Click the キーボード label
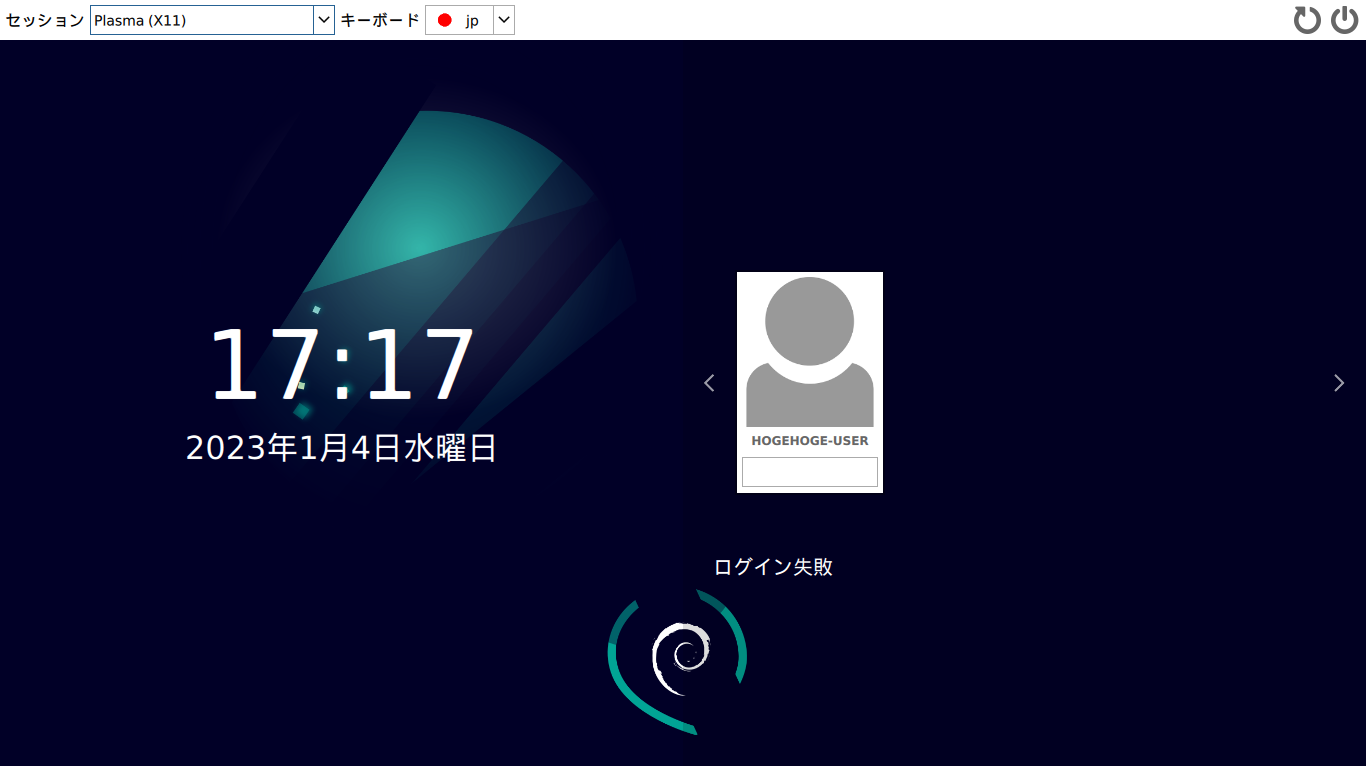Viewport: 1366px width, 766px height. [x=380, y=20]
